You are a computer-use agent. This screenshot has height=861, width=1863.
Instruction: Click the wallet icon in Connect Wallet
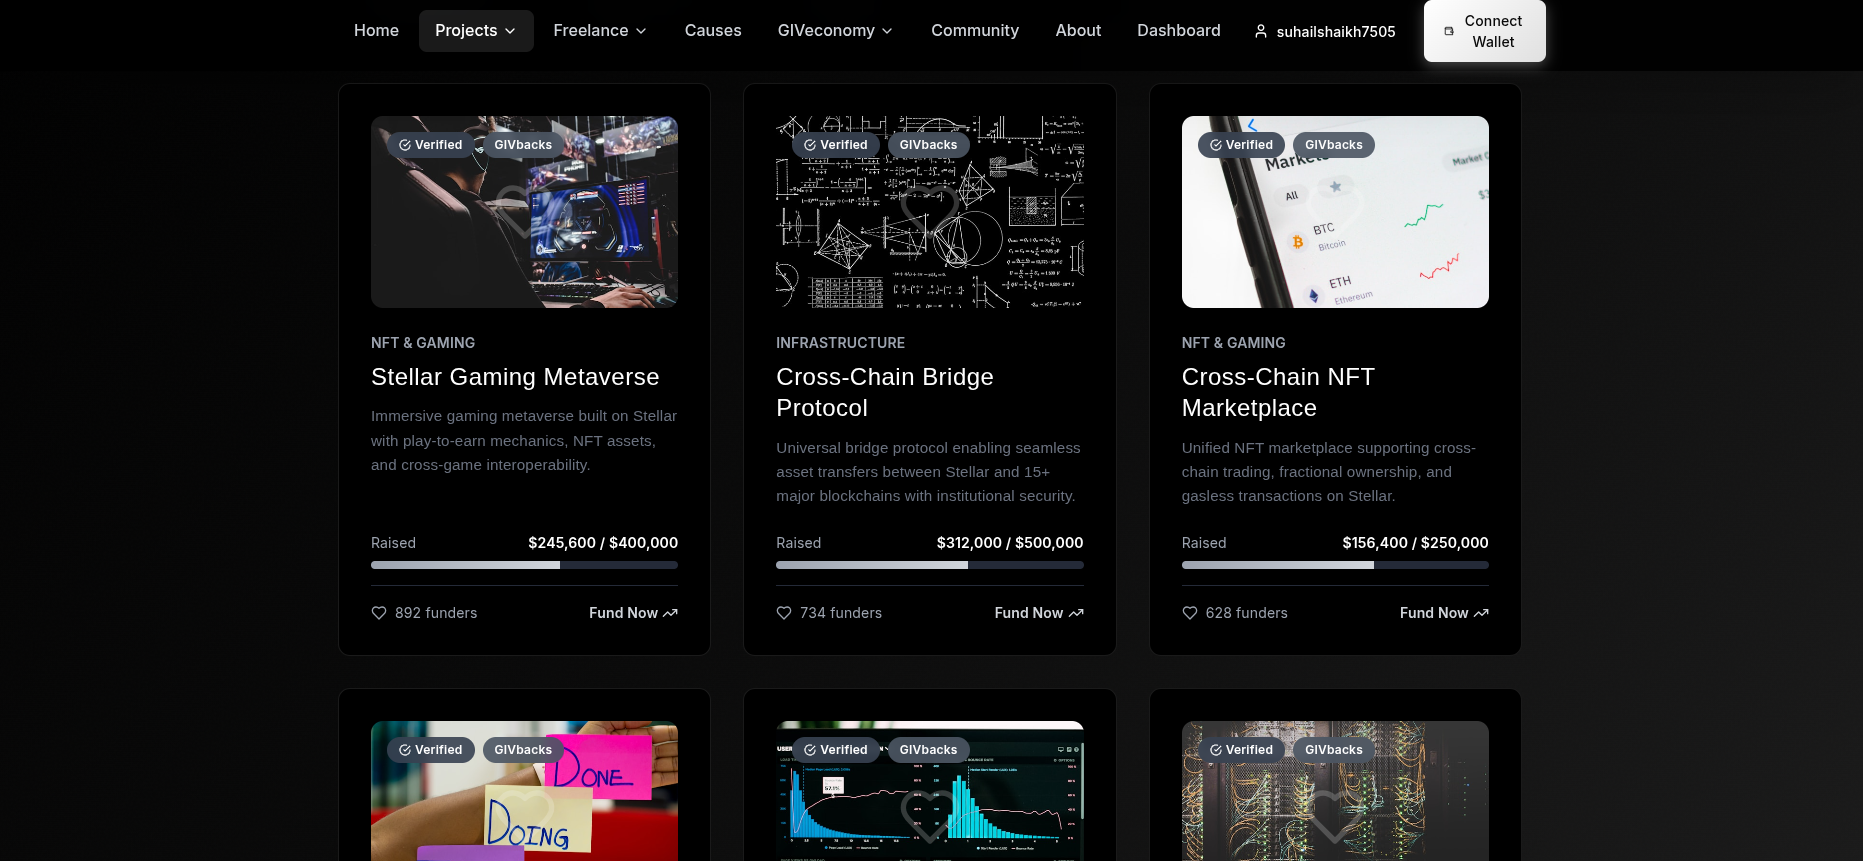pyautogui.click(x=1449, y=31)
